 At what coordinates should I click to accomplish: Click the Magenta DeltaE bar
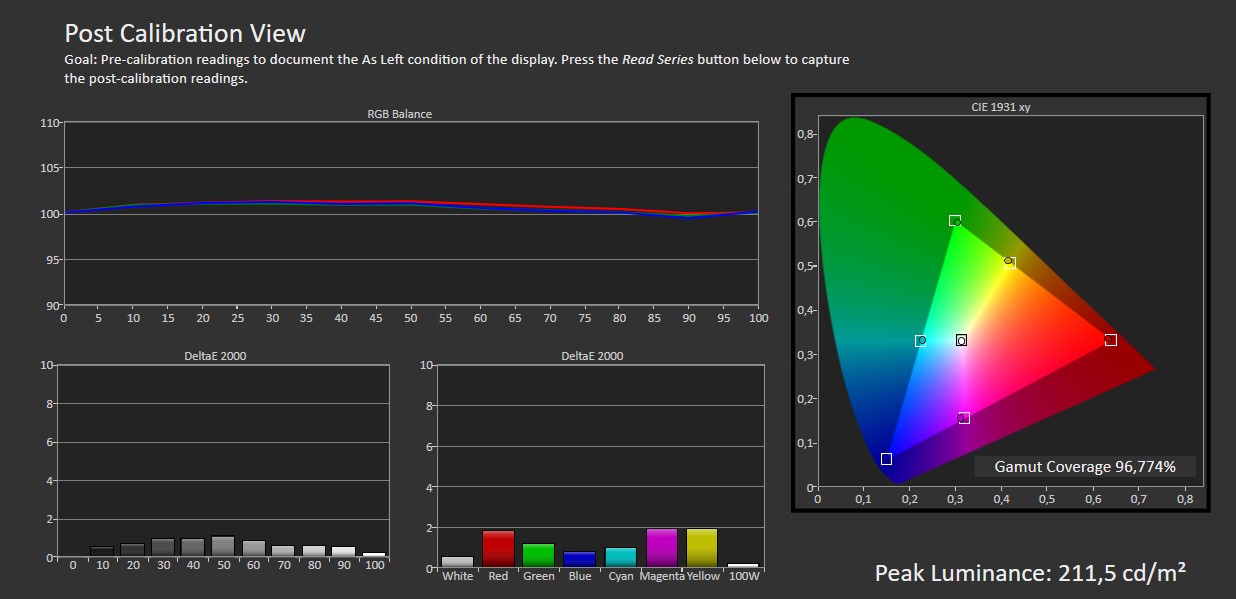point(661,548)
